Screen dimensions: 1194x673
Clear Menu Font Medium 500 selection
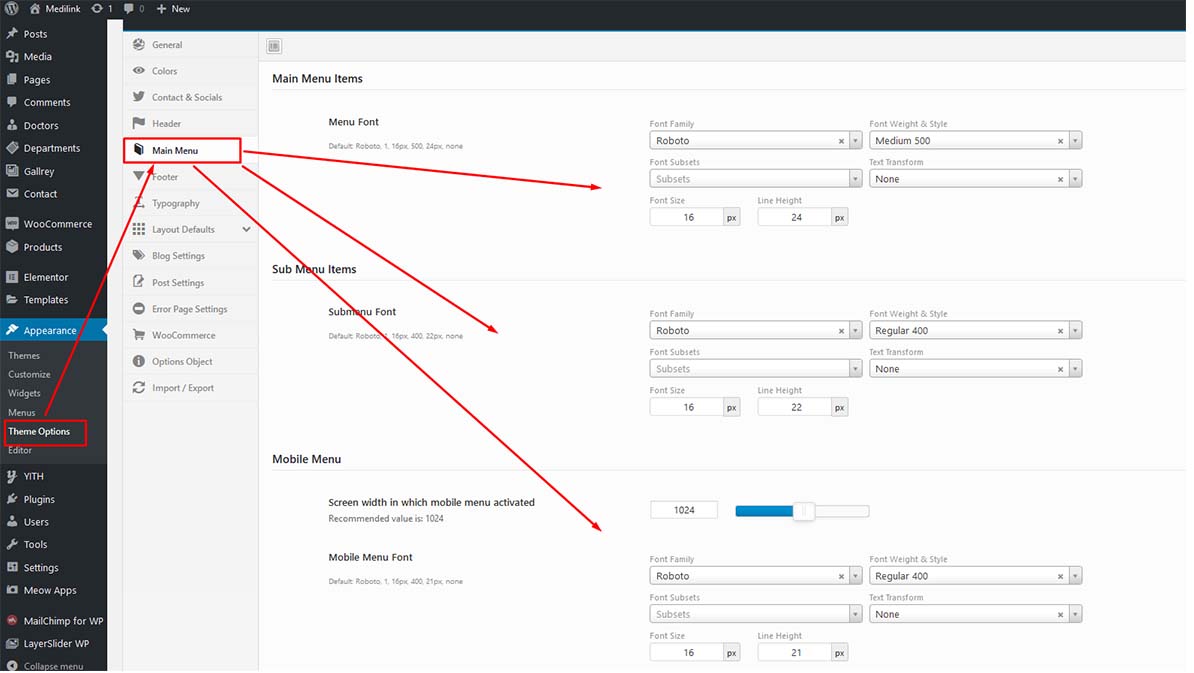(x=1060, y=141)
